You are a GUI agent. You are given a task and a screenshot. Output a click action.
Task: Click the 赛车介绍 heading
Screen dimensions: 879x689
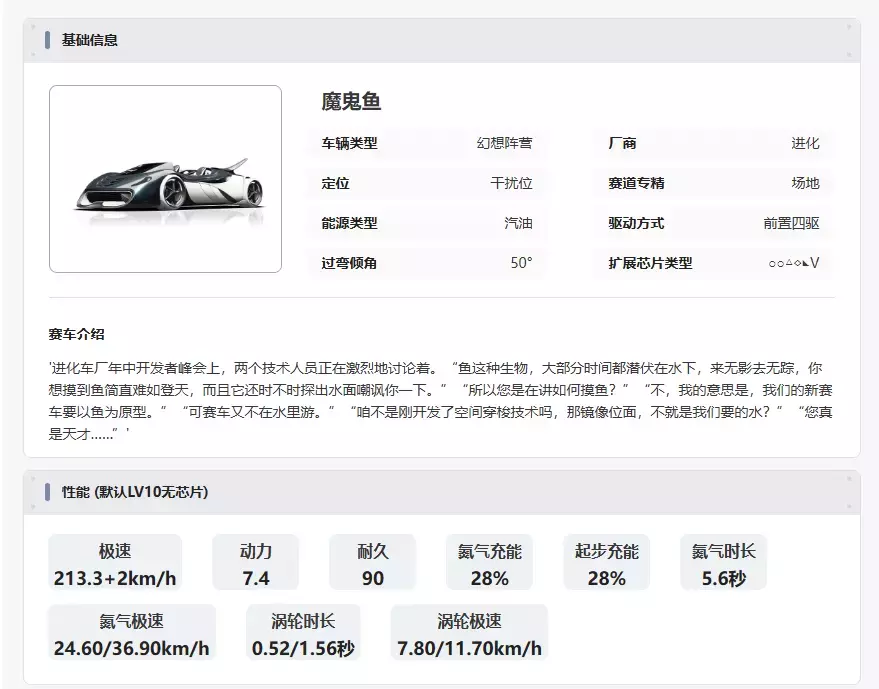76,334
